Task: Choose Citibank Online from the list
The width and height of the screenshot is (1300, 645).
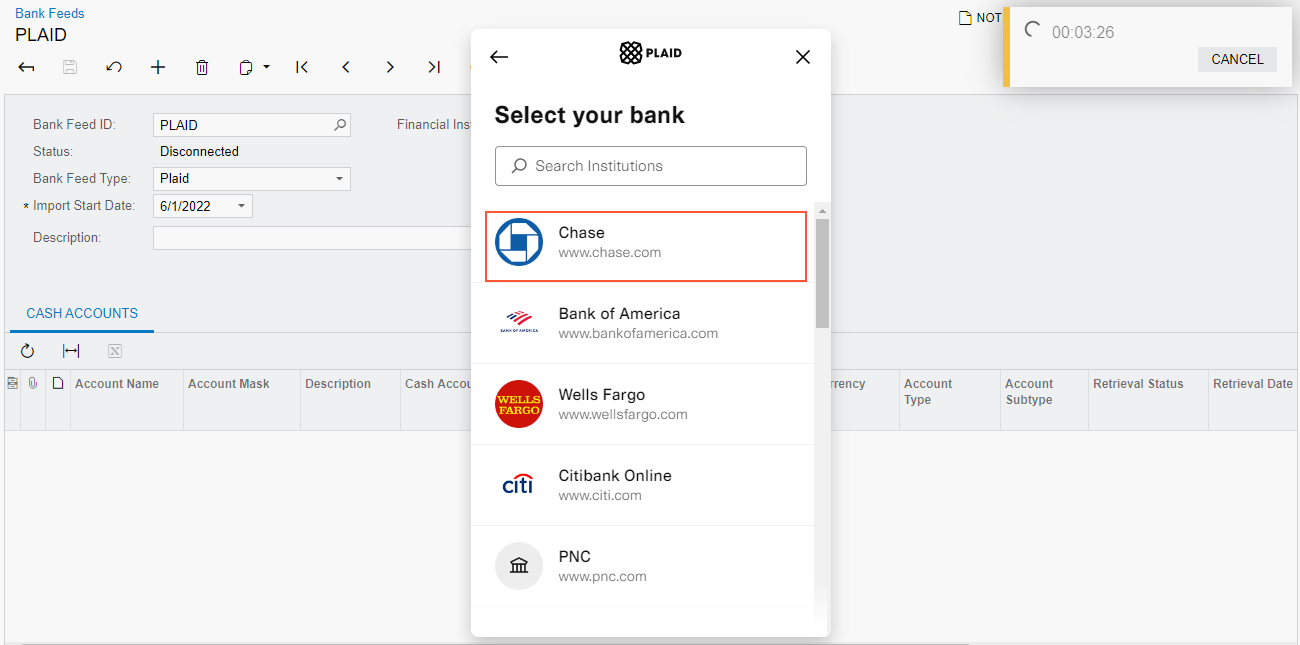Action: [x=642, y=485]
